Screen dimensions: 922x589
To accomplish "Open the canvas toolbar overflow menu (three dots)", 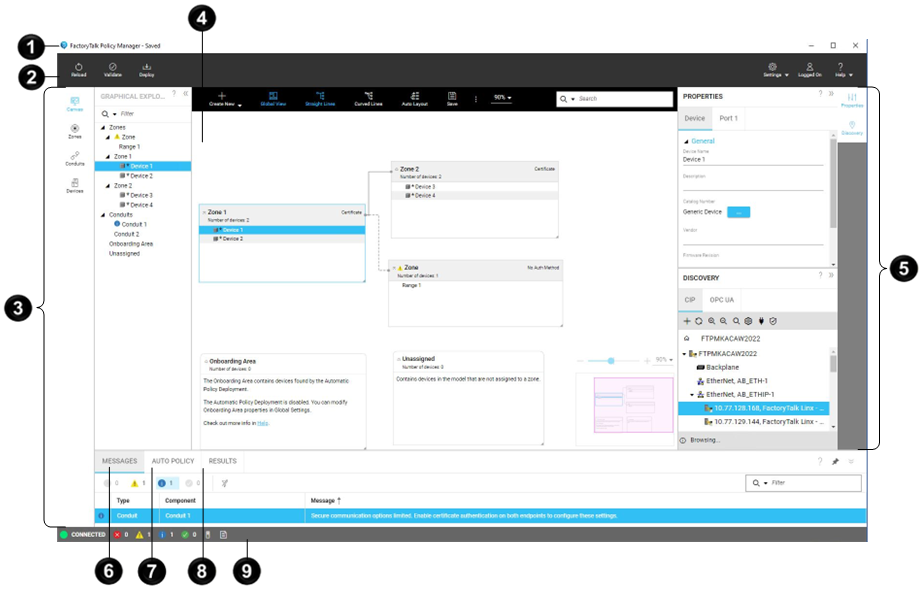I will (x=476, y=99).
